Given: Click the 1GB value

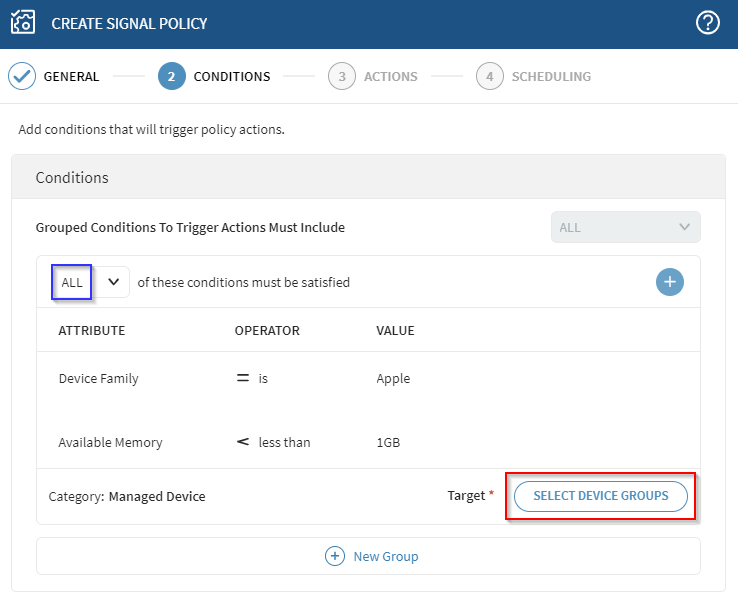Looking at the screenshot, I should click(x=389, y=442).
